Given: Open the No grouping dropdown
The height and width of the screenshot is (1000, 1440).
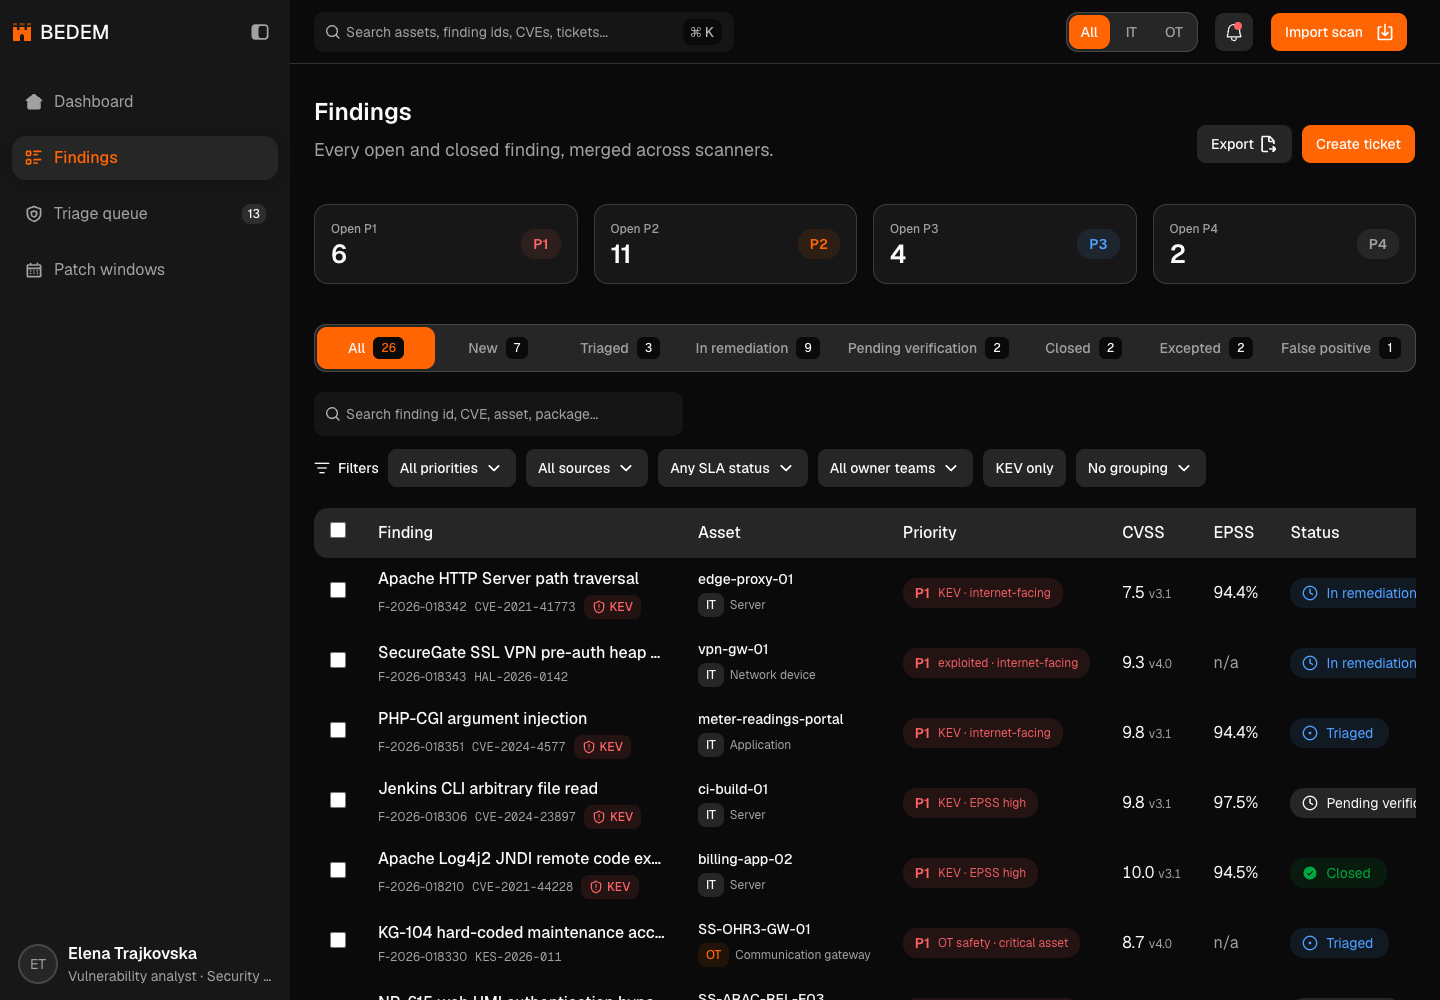Looking at the screenshot, I should point(1141,468).
